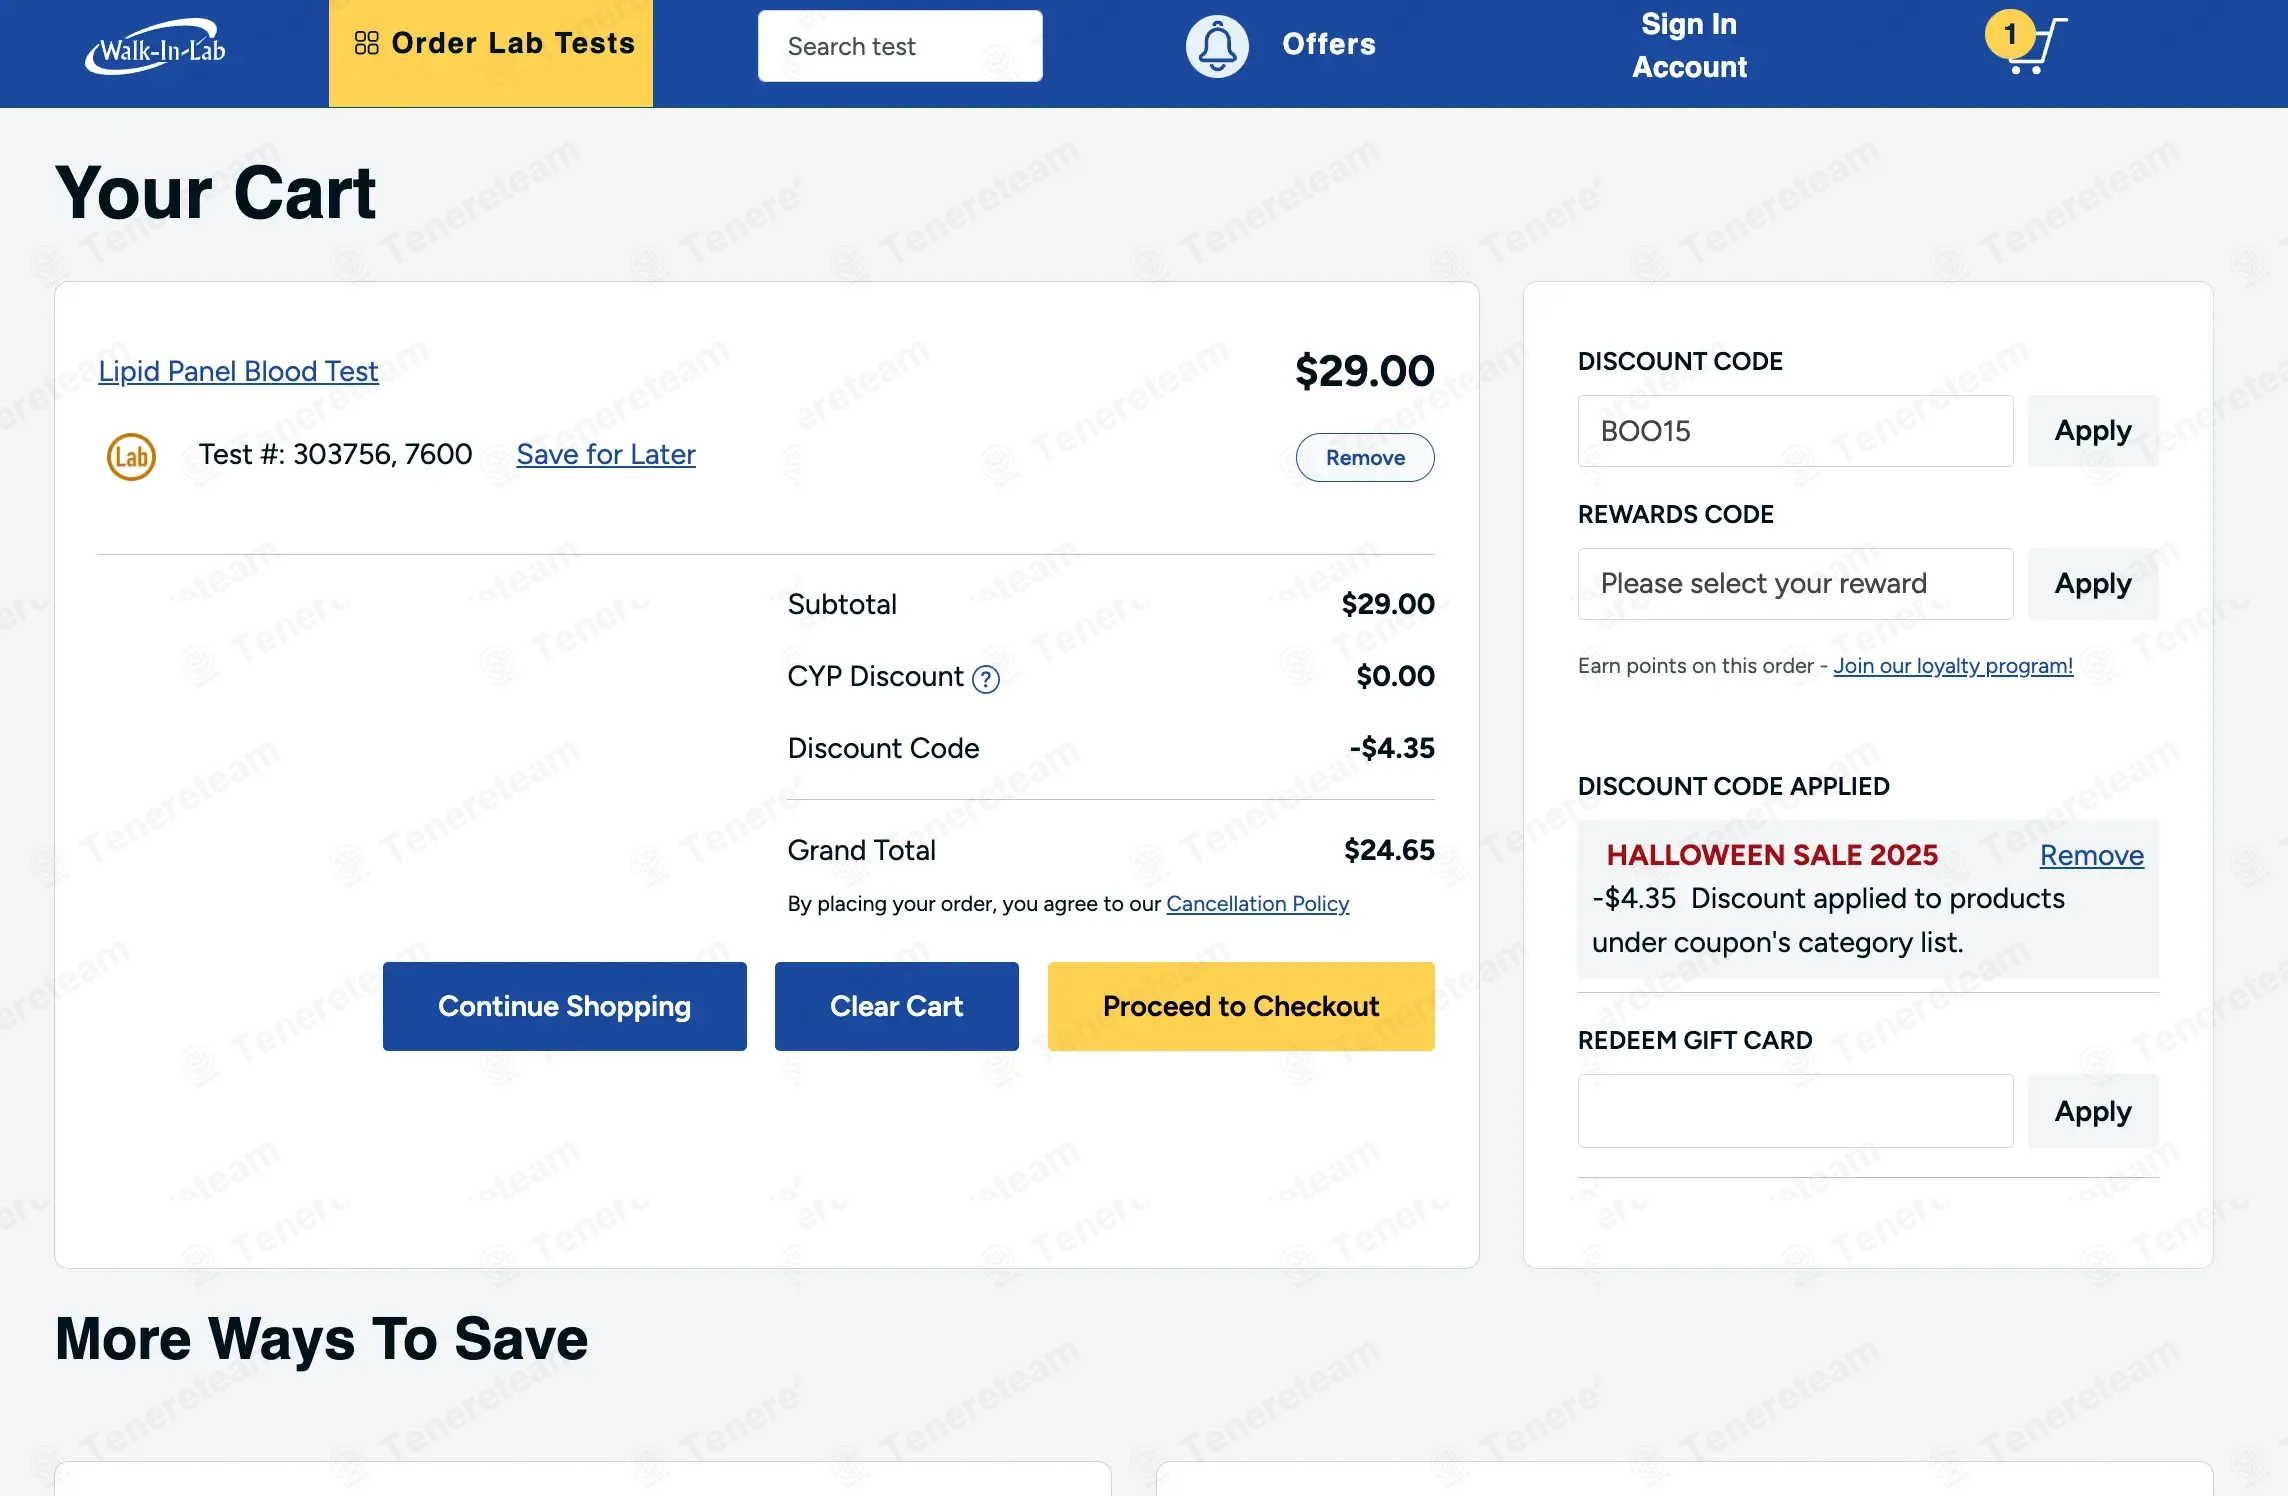Focus the Search test field
The image size is (2288, 1496).
coord(899,46)
